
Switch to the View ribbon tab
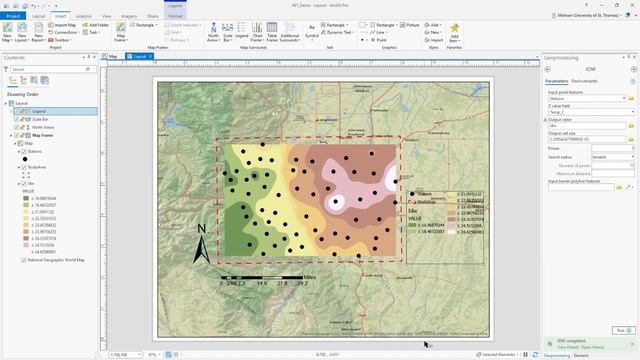pos(107,16)
